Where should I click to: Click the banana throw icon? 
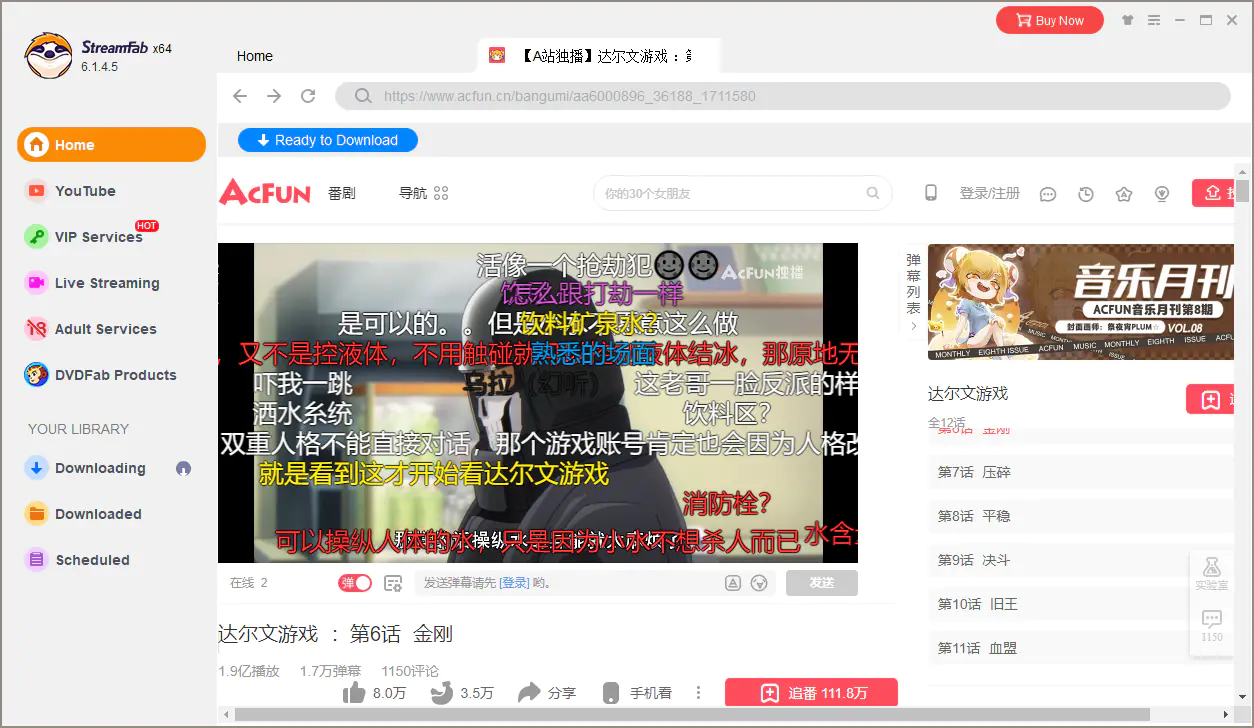(442, 692)
